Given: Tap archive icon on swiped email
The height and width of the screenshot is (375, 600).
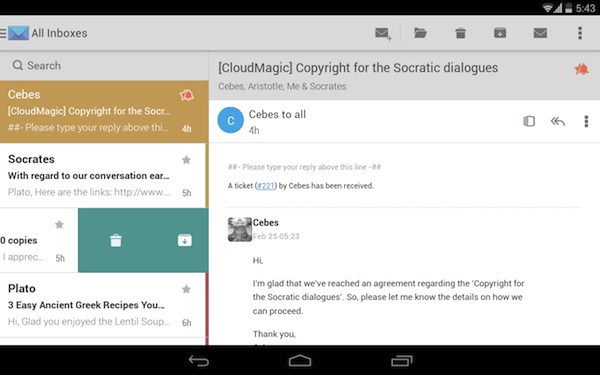Looking at the screenshot, I should [x=185, y=240].
